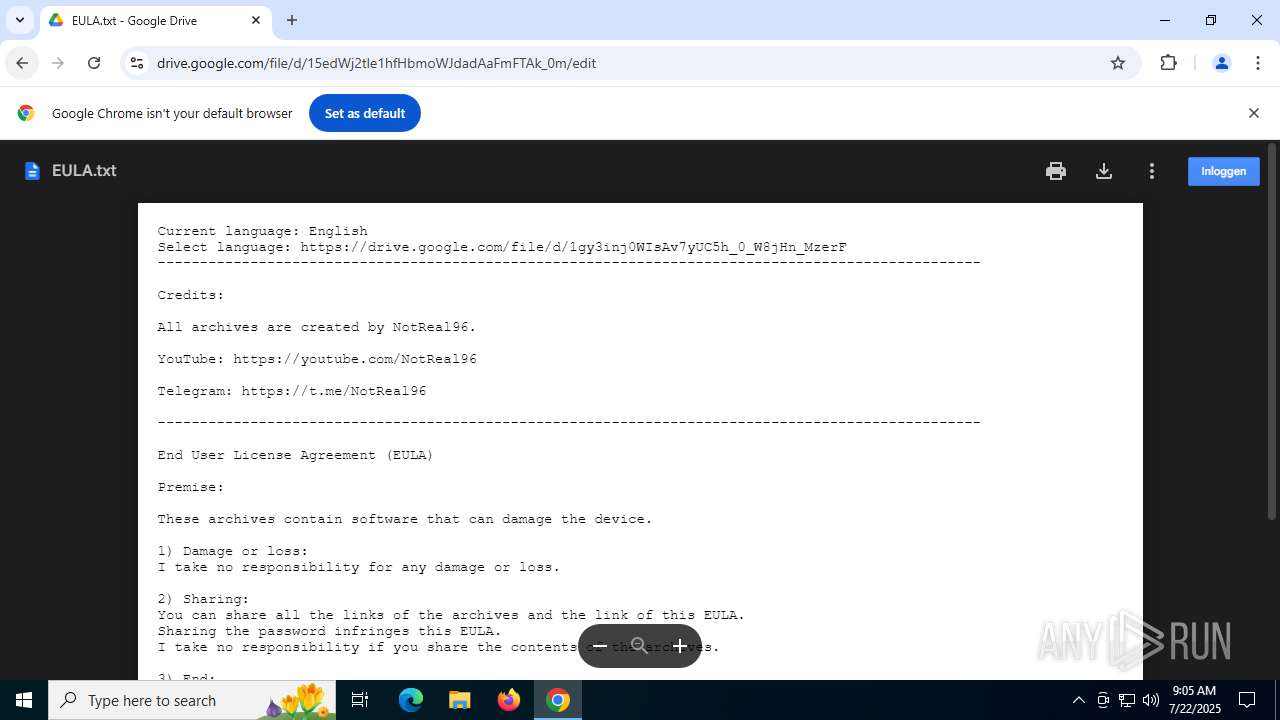Click the 'All archives are created by NotReal96.' line
This screenshot has width=1280, height=720.
317,327
